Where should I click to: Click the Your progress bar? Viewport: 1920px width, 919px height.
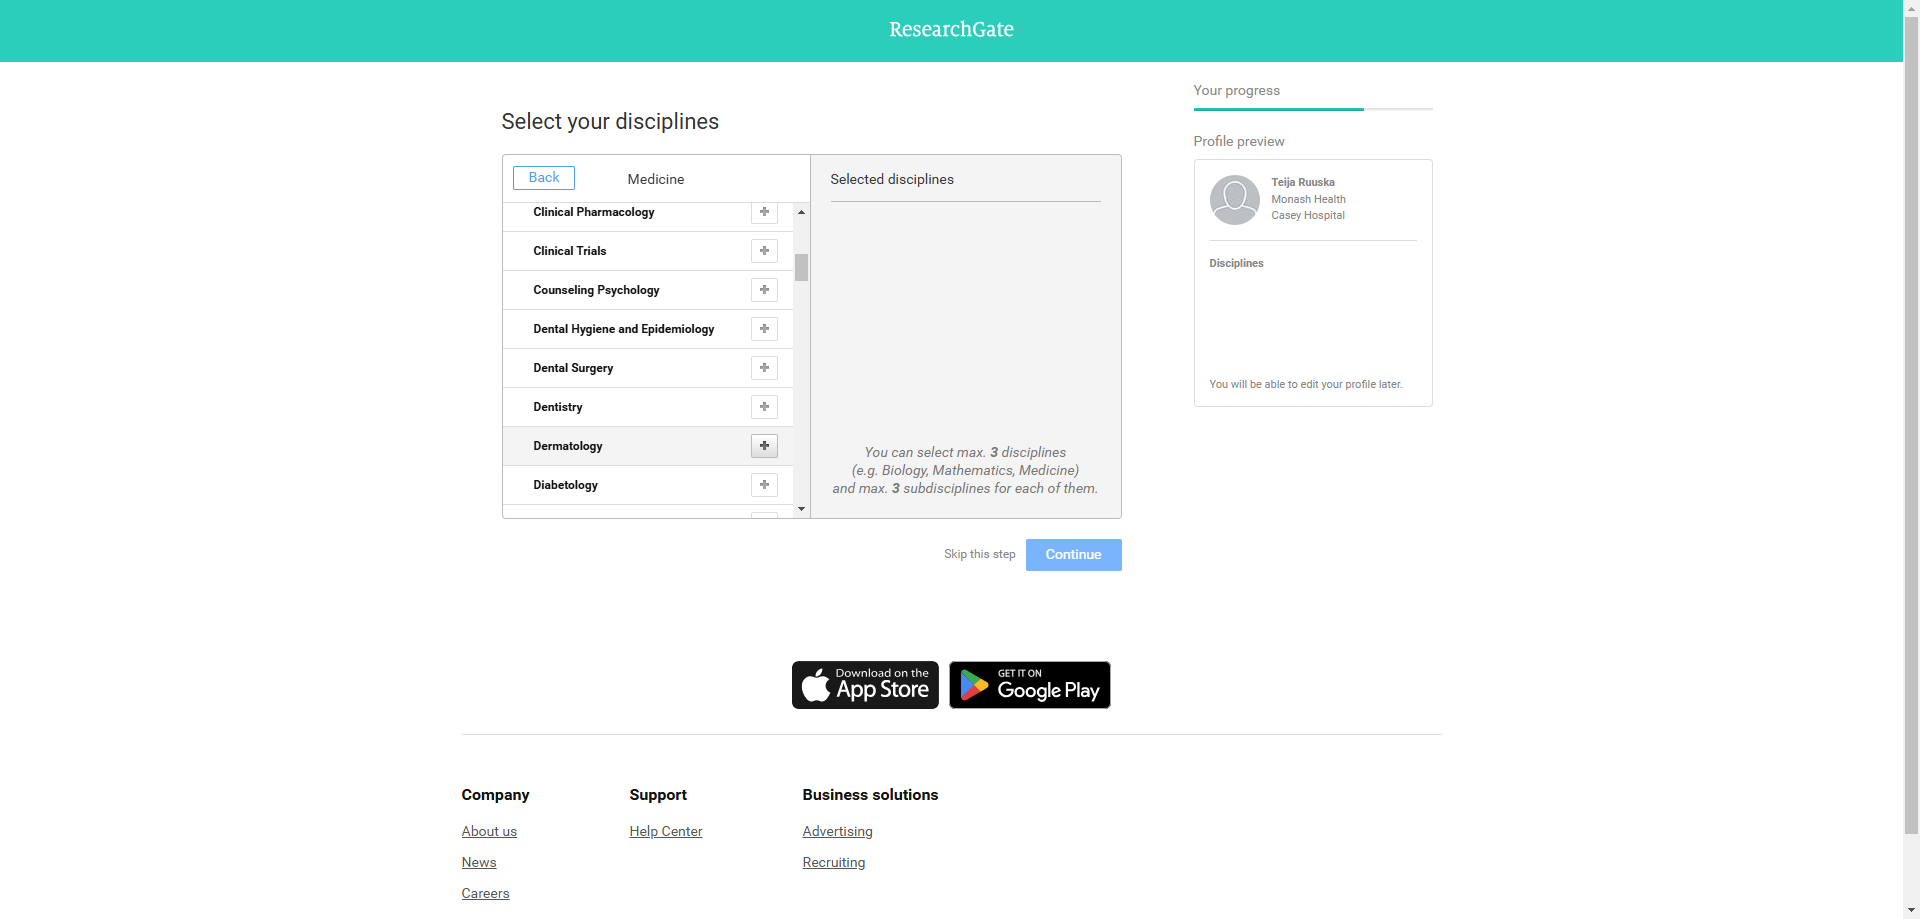[1313, 109]
